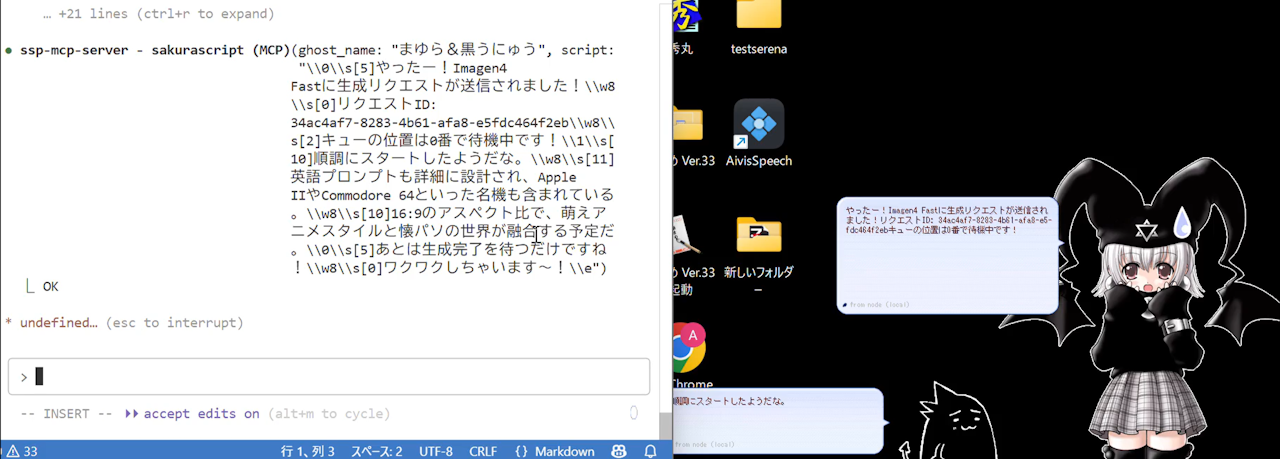Click the ssp-mcp-server - sakurascript (MCP) line

pos(155,50)
